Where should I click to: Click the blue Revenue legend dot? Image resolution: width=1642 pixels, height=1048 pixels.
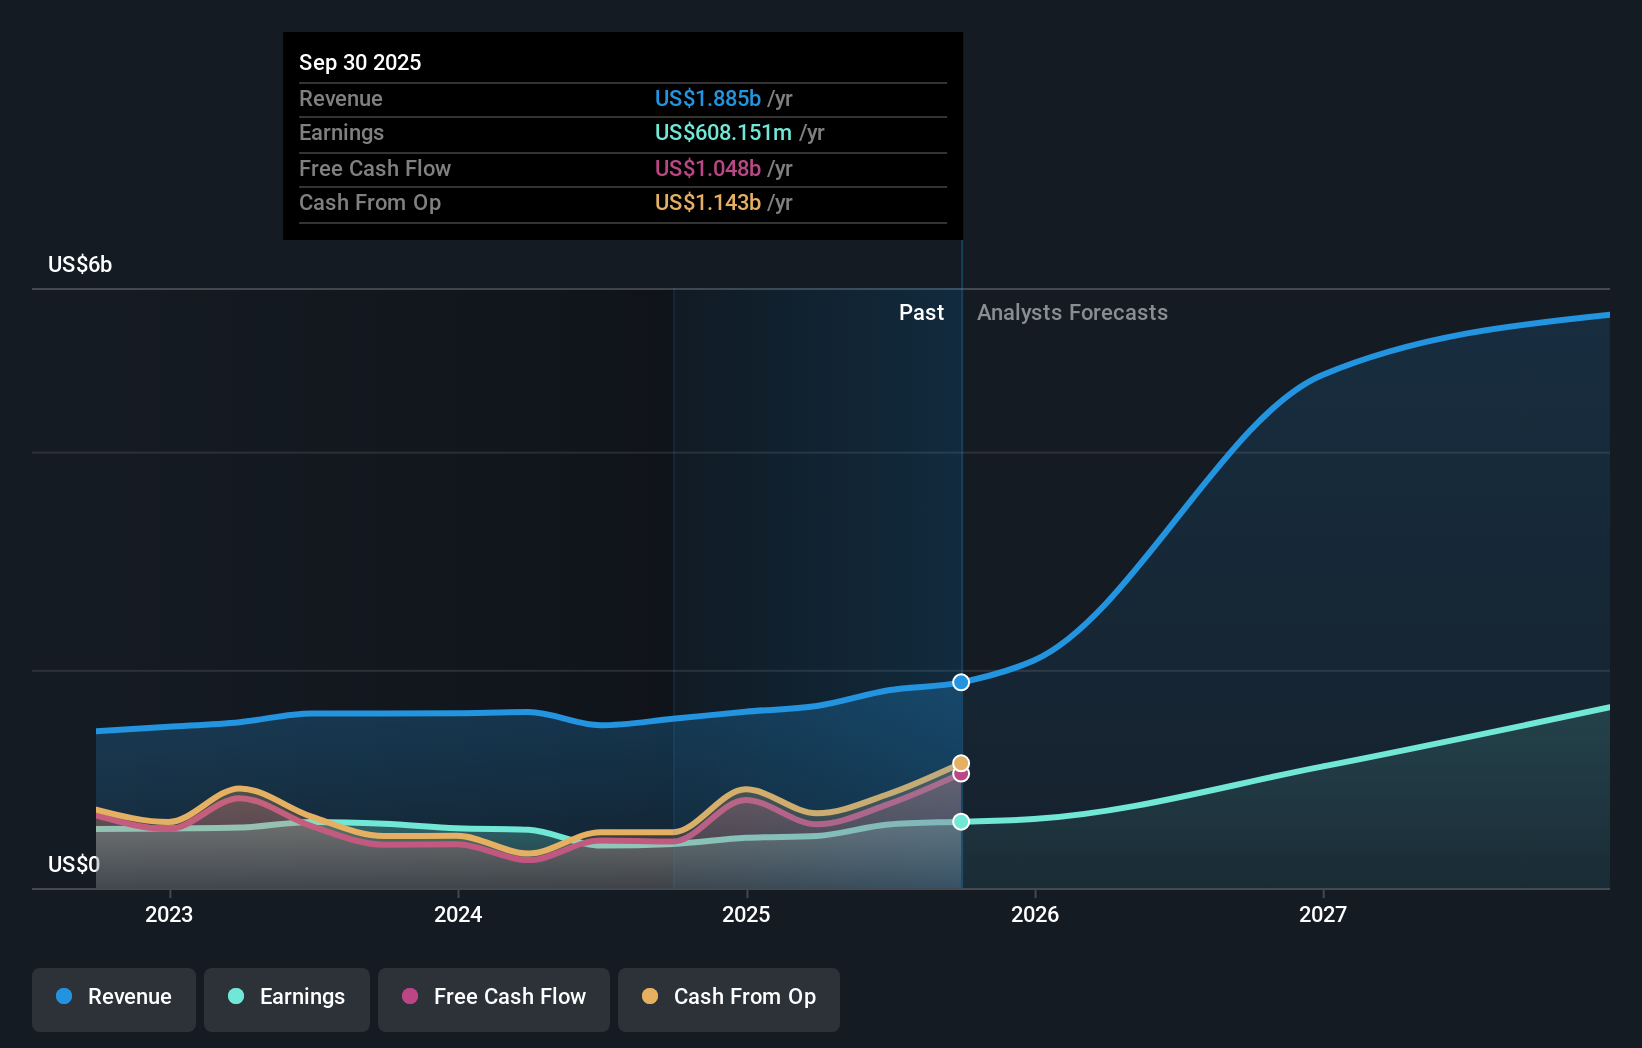64,996
